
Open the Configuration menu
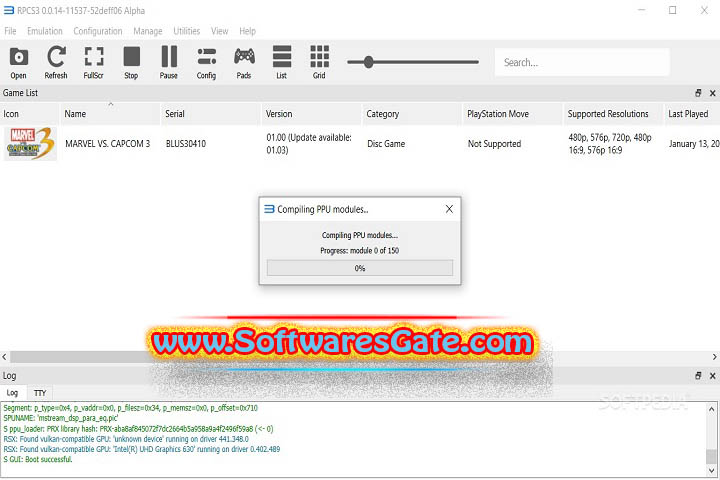coord(98,31)
